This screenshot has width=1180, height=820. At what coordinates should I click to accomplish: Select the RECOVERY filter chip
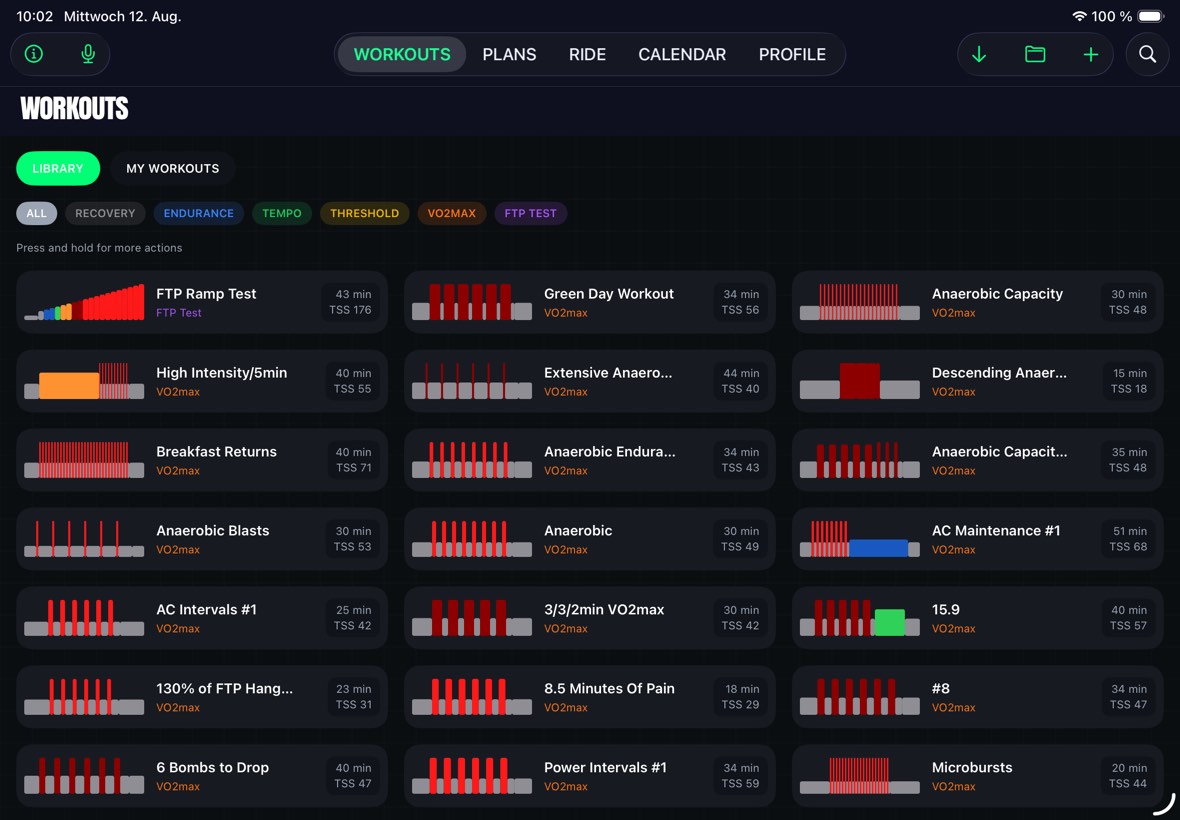[105, 213]
